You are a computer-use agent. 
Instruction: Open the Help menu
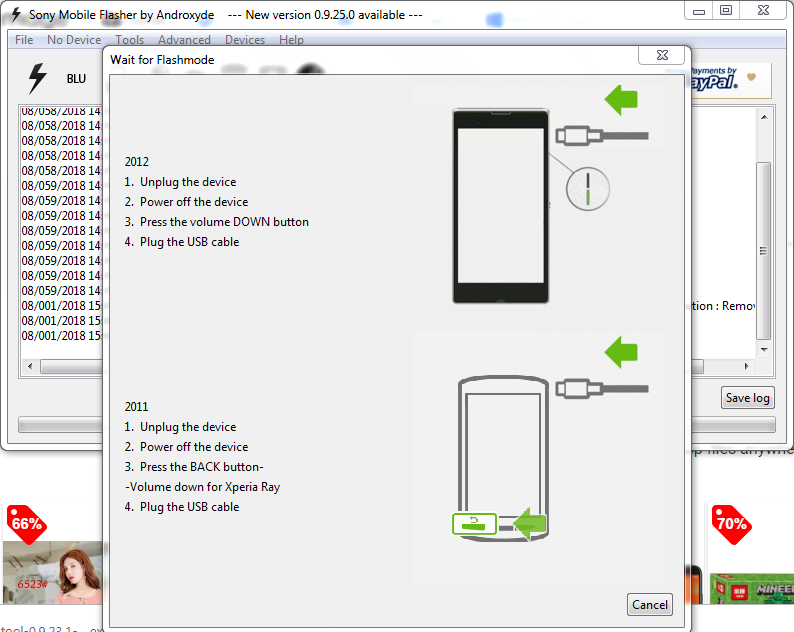[x=291, y=40]
